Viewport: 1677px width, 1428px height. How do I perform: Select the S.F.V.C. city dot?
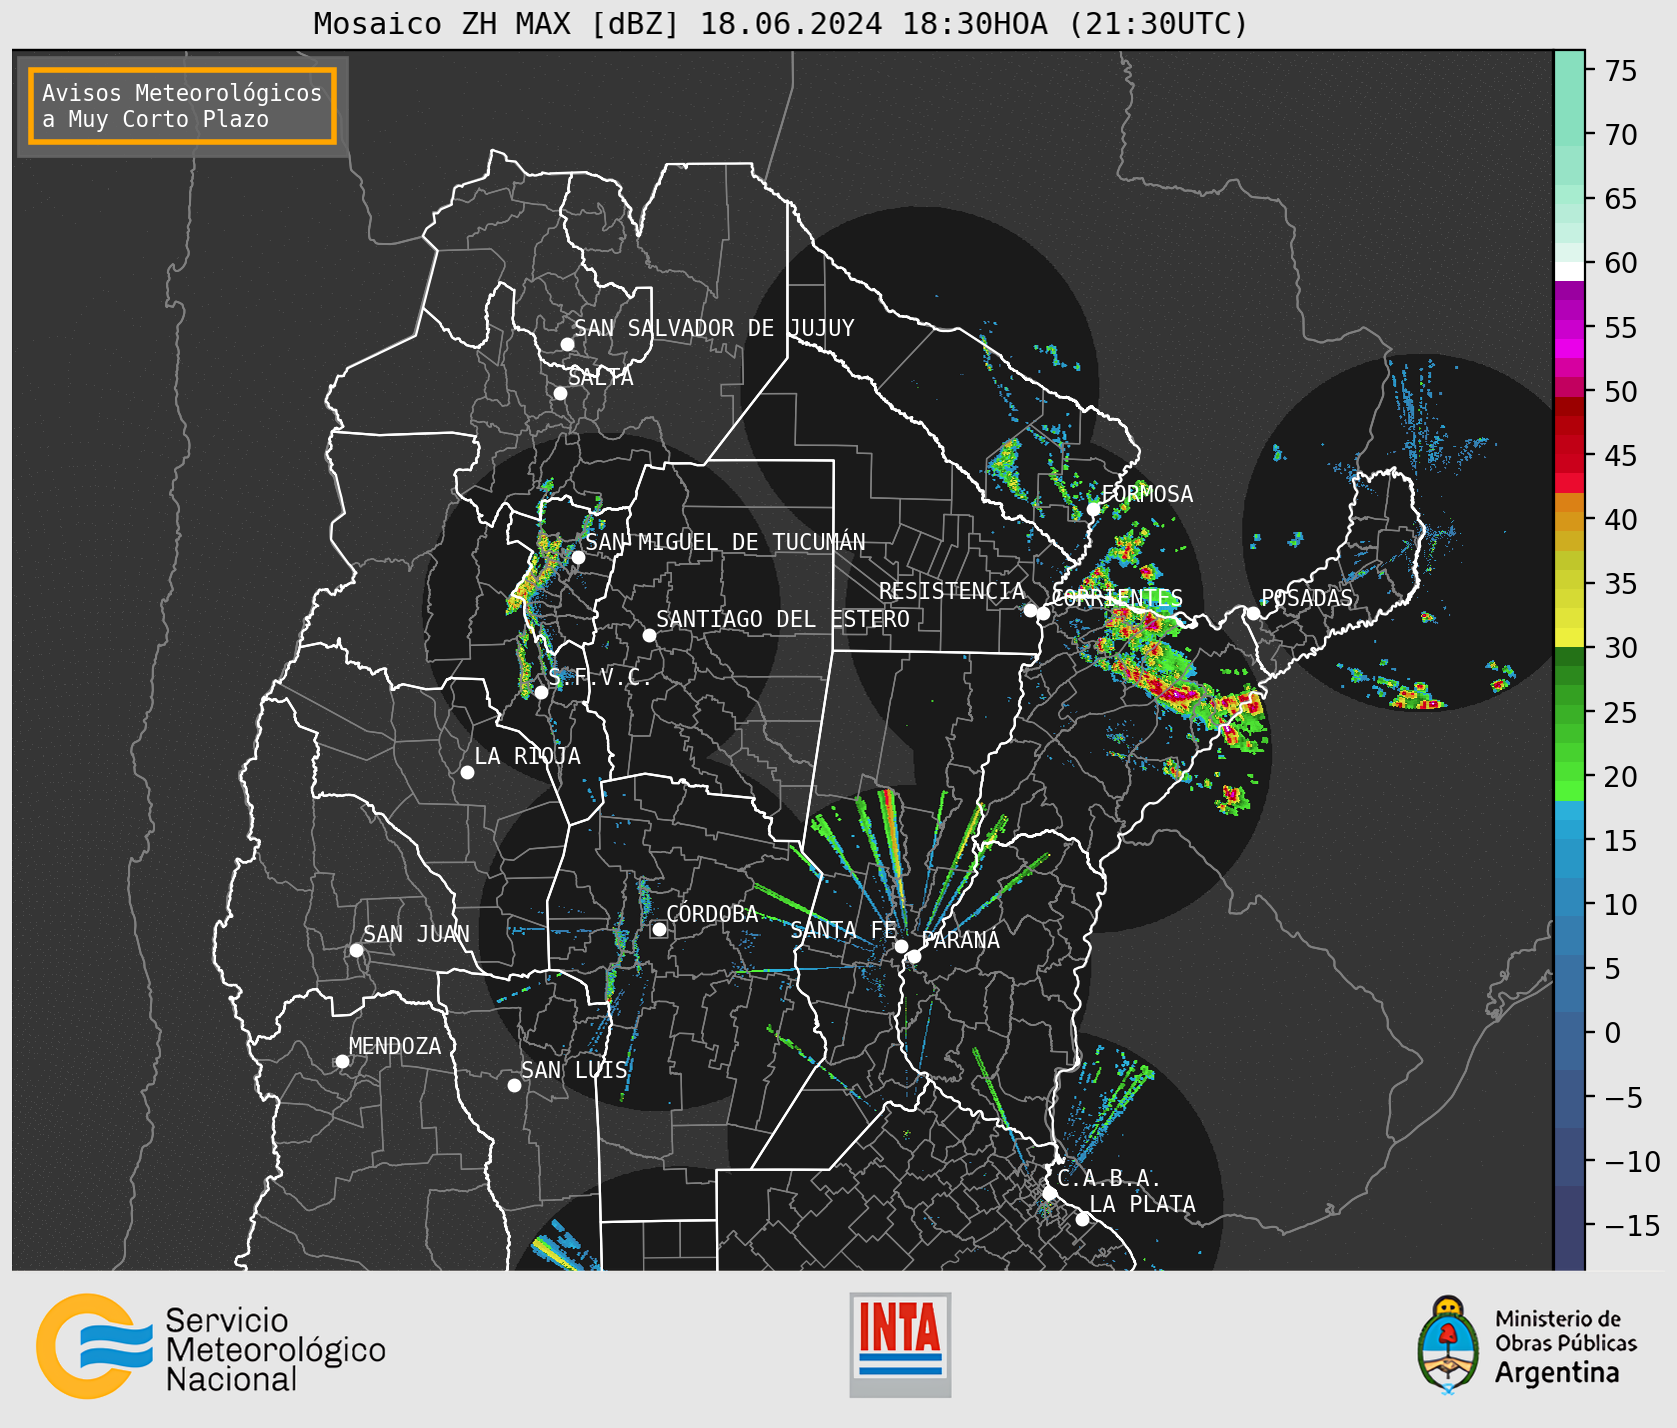(x=541, y=692)
